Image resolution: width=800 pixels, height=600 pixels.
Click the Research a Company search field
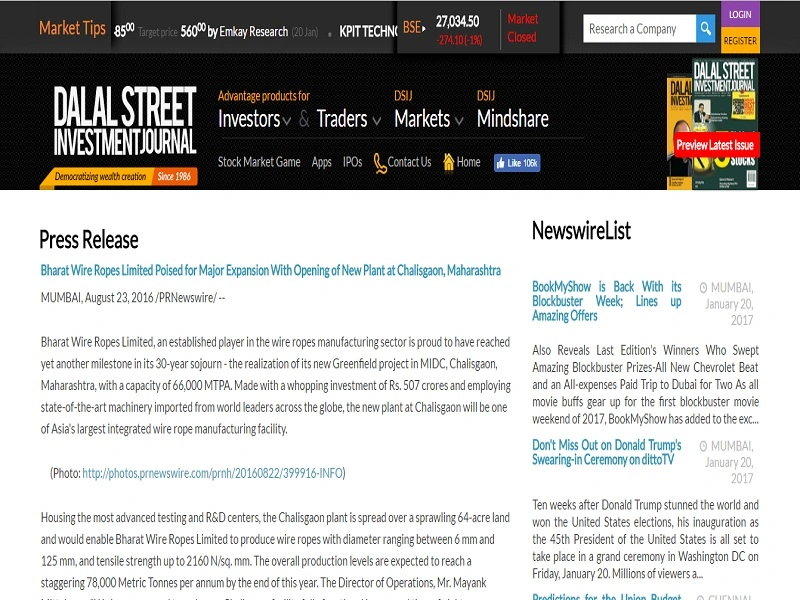pos(639,29)
